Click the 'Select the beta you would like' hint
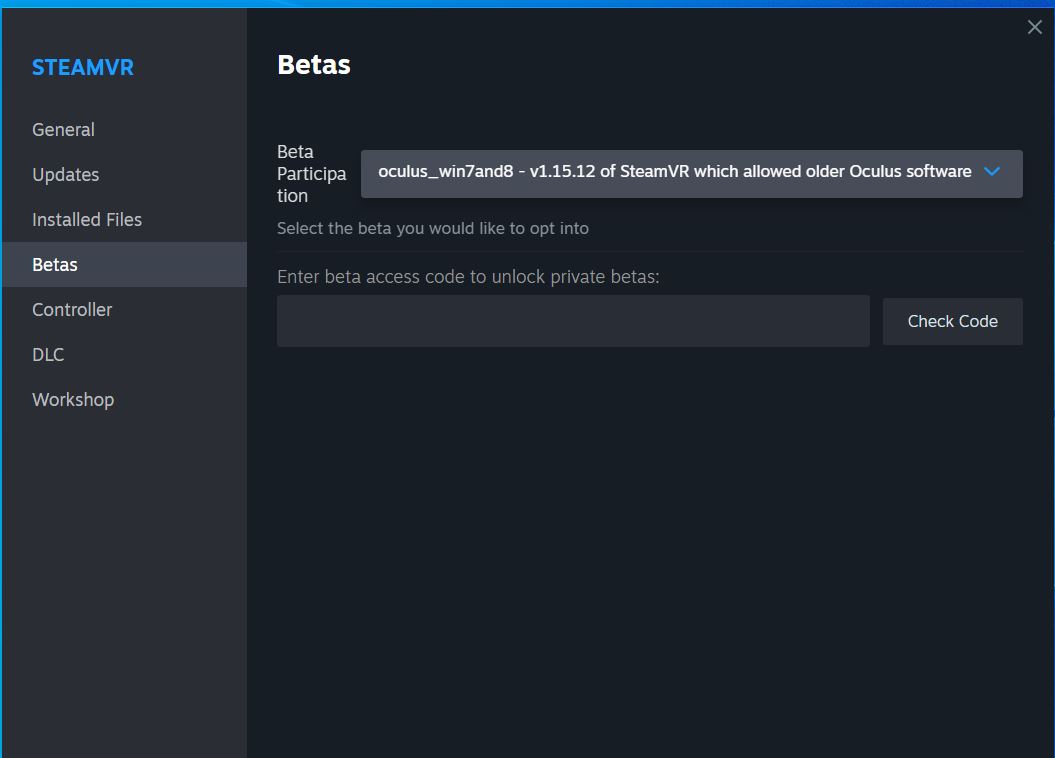Viewport: 1055px width, 758px height. [x=432, y=229]
